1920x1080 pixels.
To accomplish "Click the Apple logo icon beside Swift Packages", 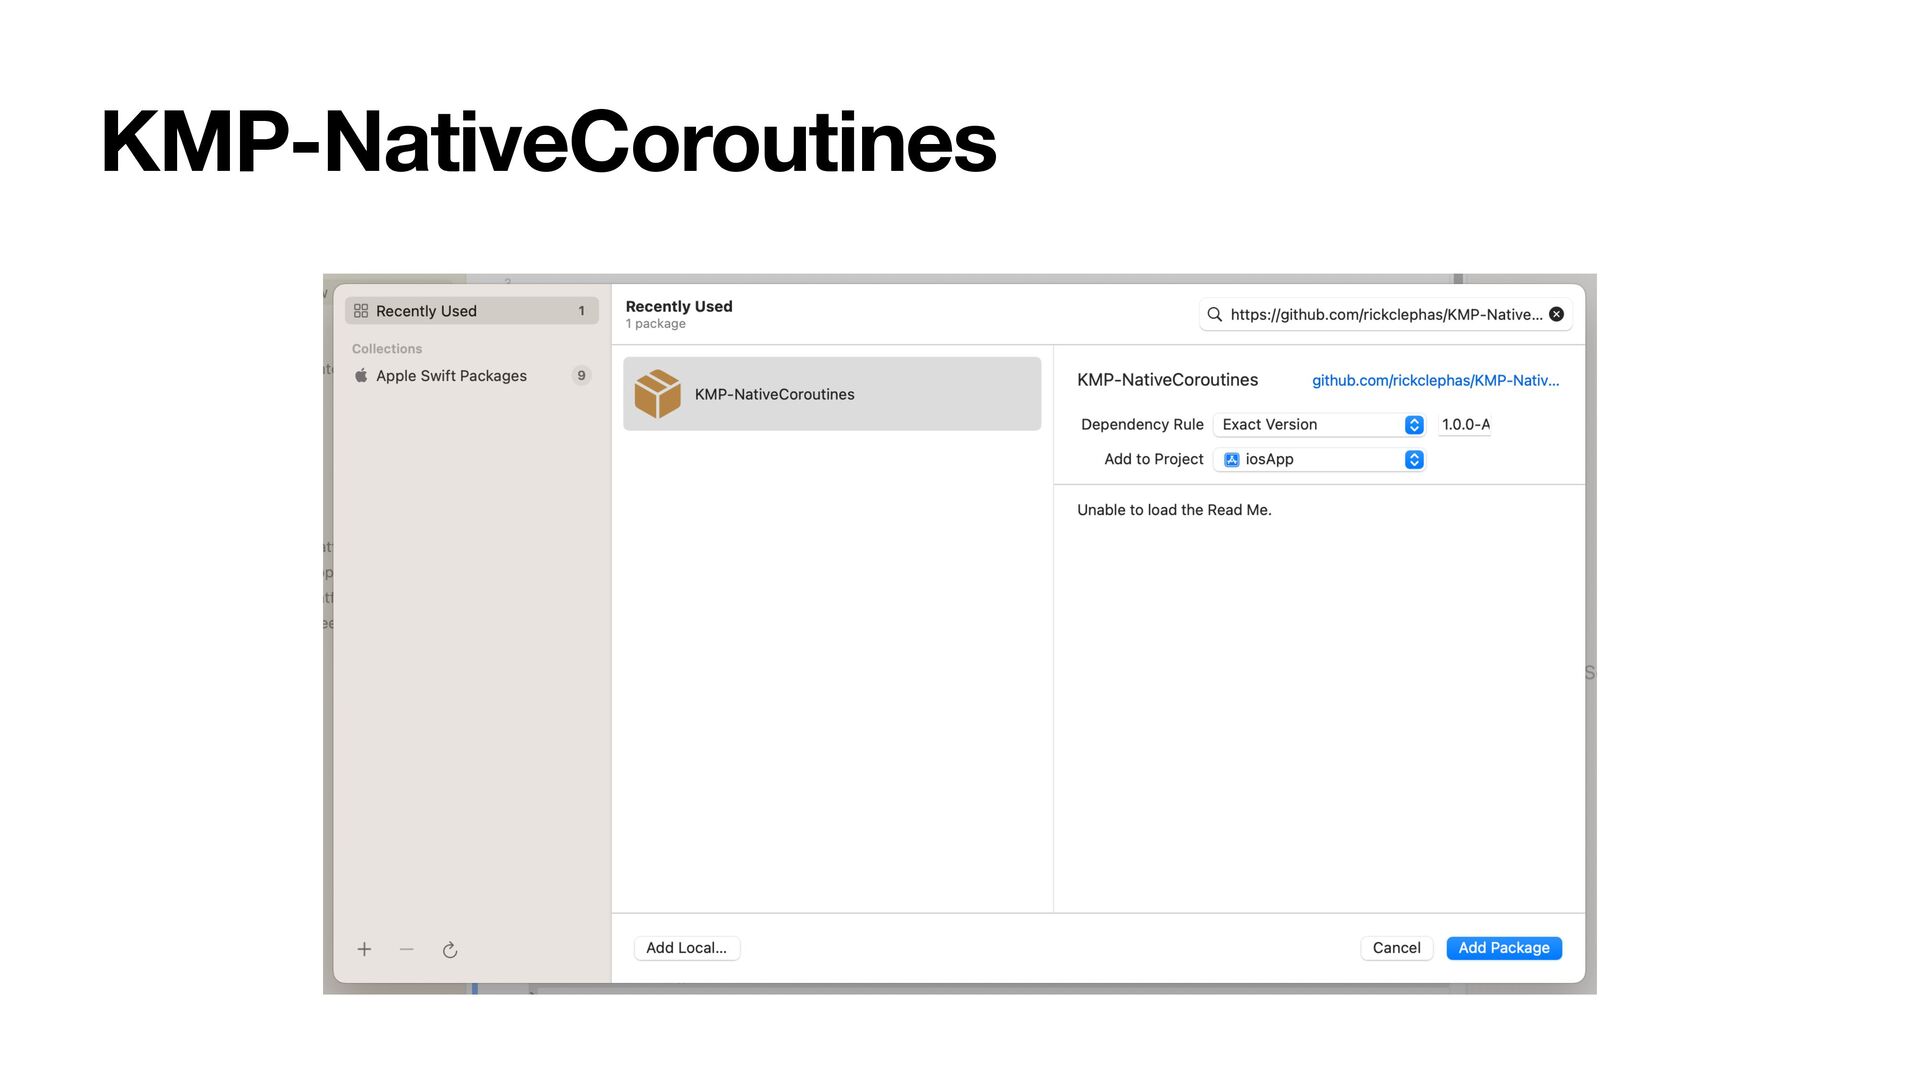I will [x=361, y=376].
